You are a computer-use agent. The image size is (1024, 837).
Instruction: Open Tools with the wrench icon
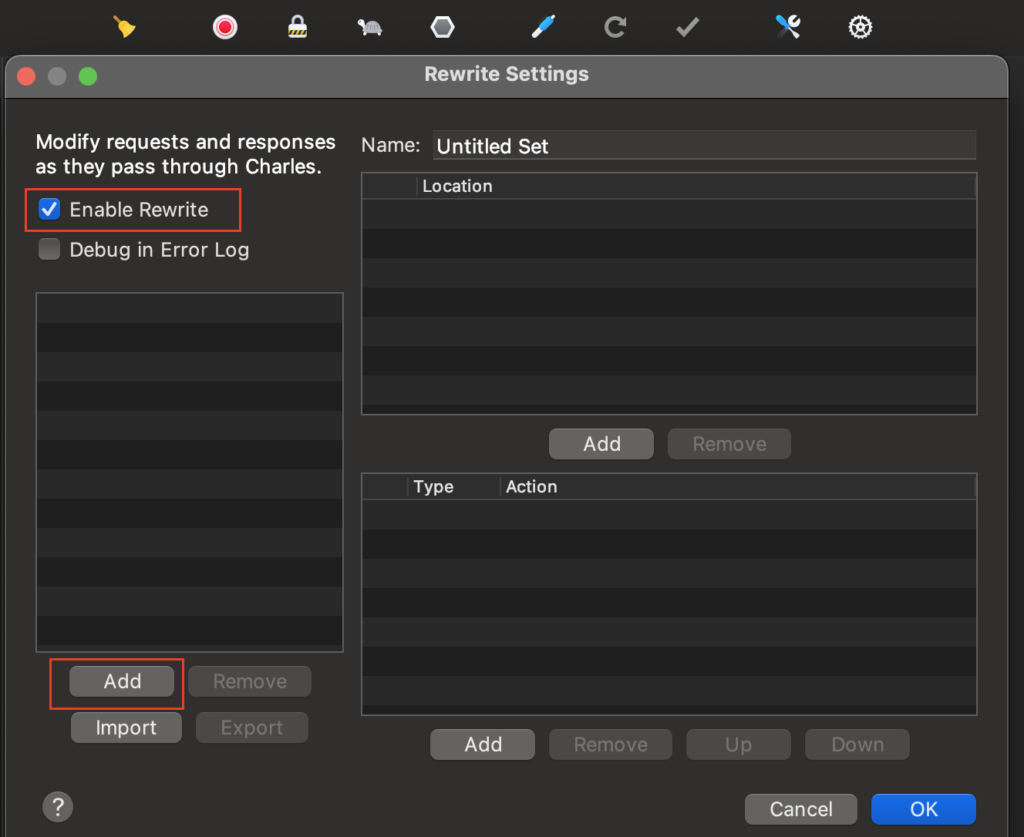pyautogui.click(x=788, y=27)
